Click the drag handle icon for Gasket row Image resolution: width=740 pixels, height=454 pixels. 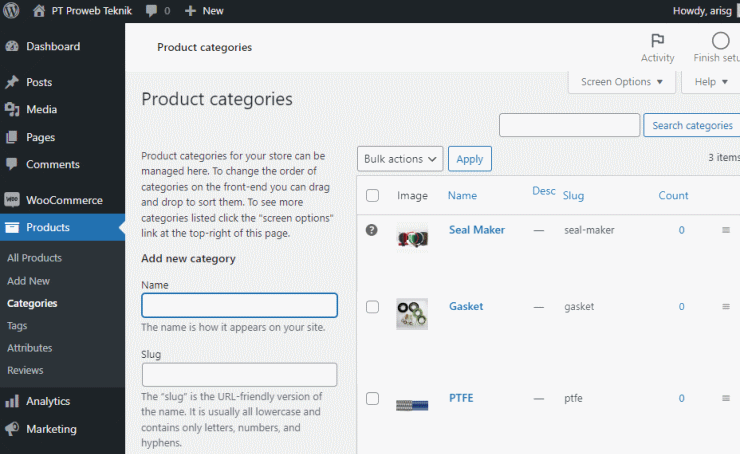[x=726, y=306]
